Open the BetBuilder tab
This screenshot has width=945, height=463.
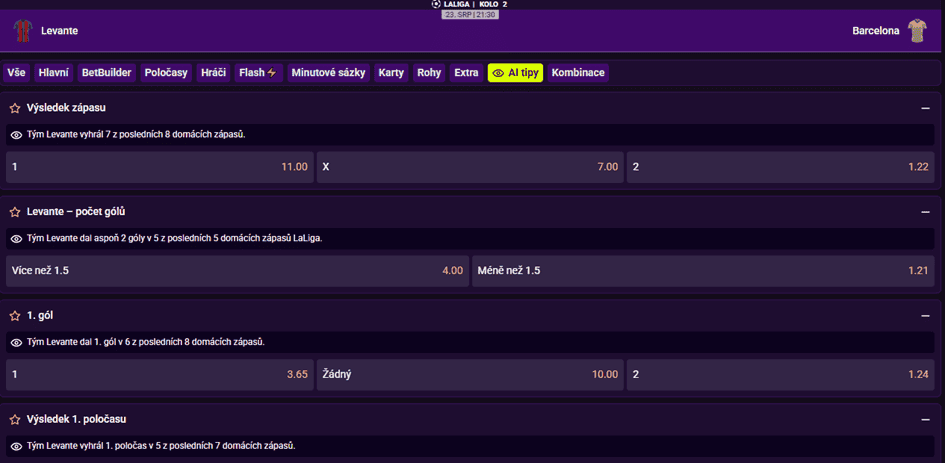pyautogui.click(x=107, y=73)
